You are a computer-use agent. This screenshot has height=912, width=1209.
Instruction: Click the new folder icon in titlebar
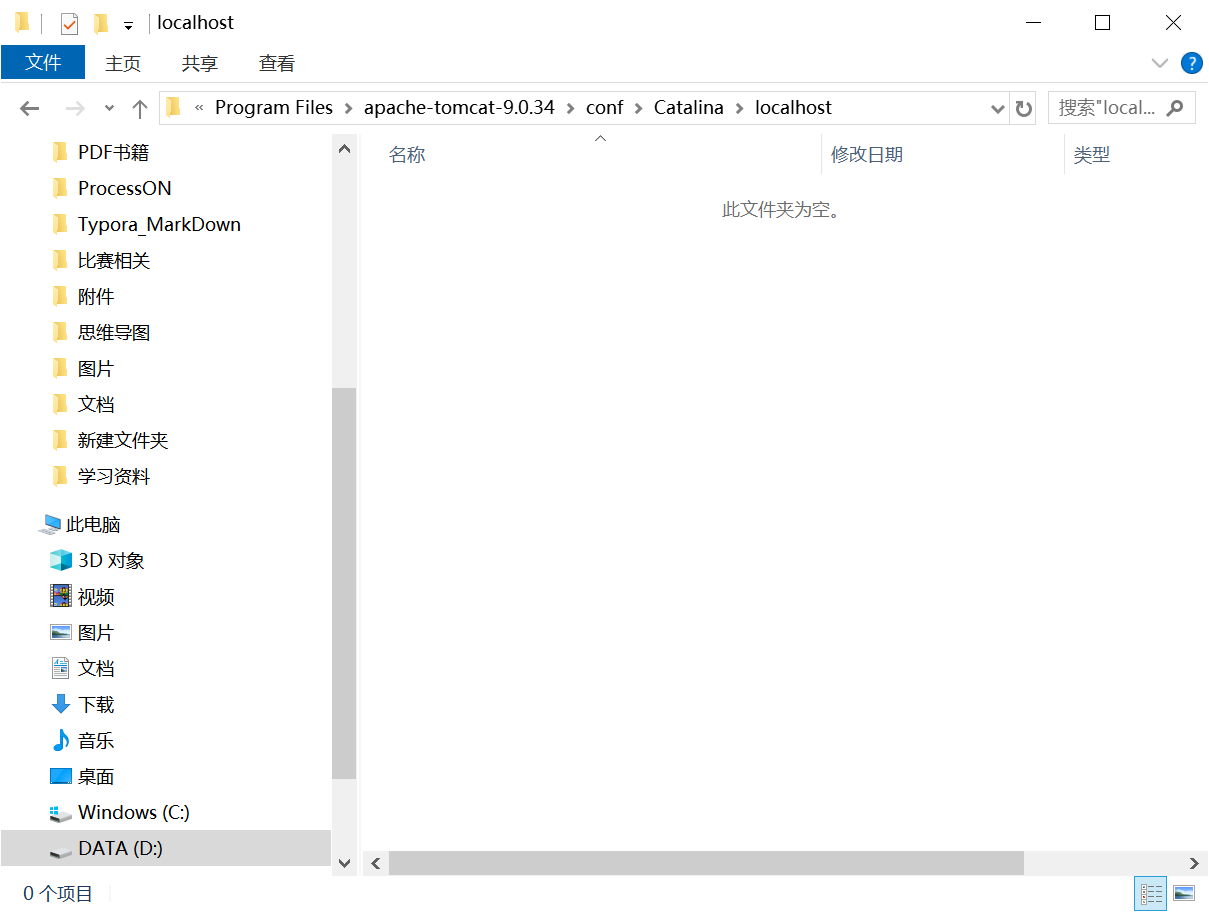[100, 23]
